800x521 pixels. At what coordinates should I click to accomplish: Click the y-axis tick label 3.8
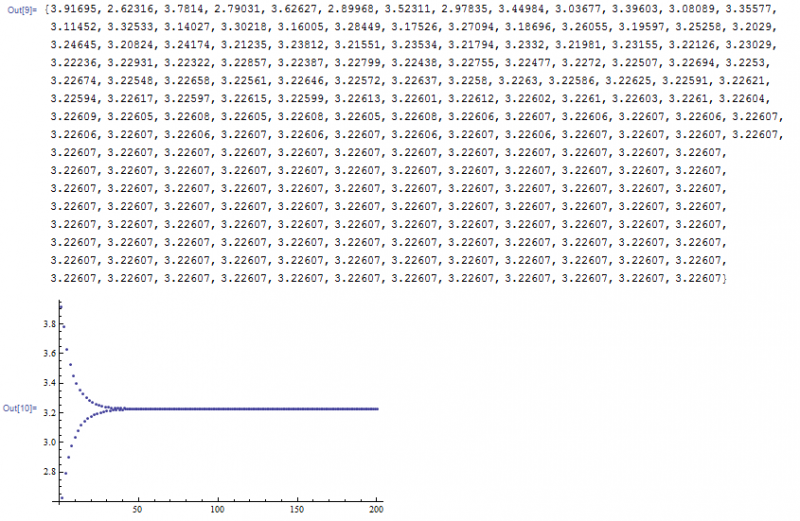49,324
